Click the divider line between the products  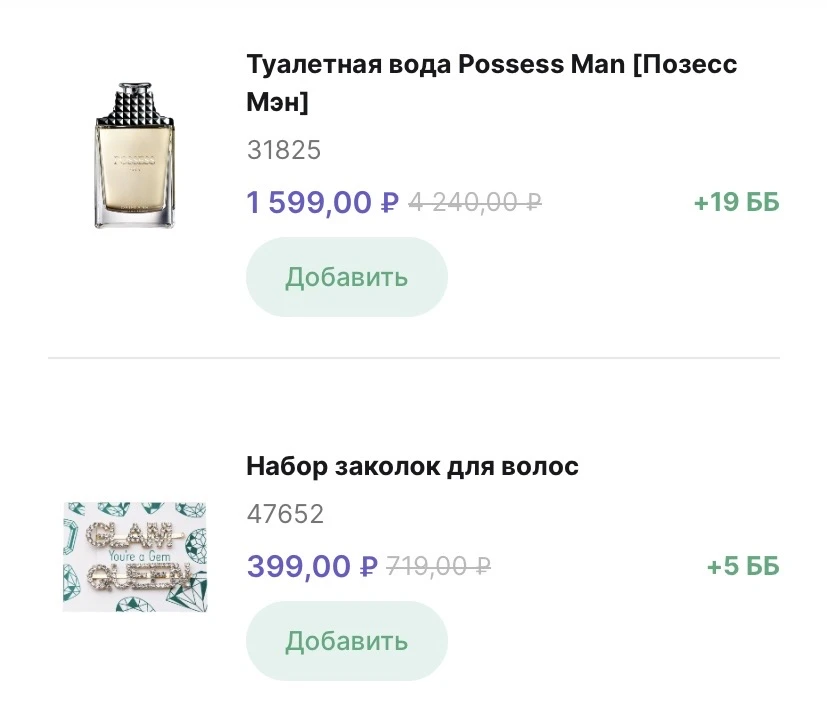(413, 357)
